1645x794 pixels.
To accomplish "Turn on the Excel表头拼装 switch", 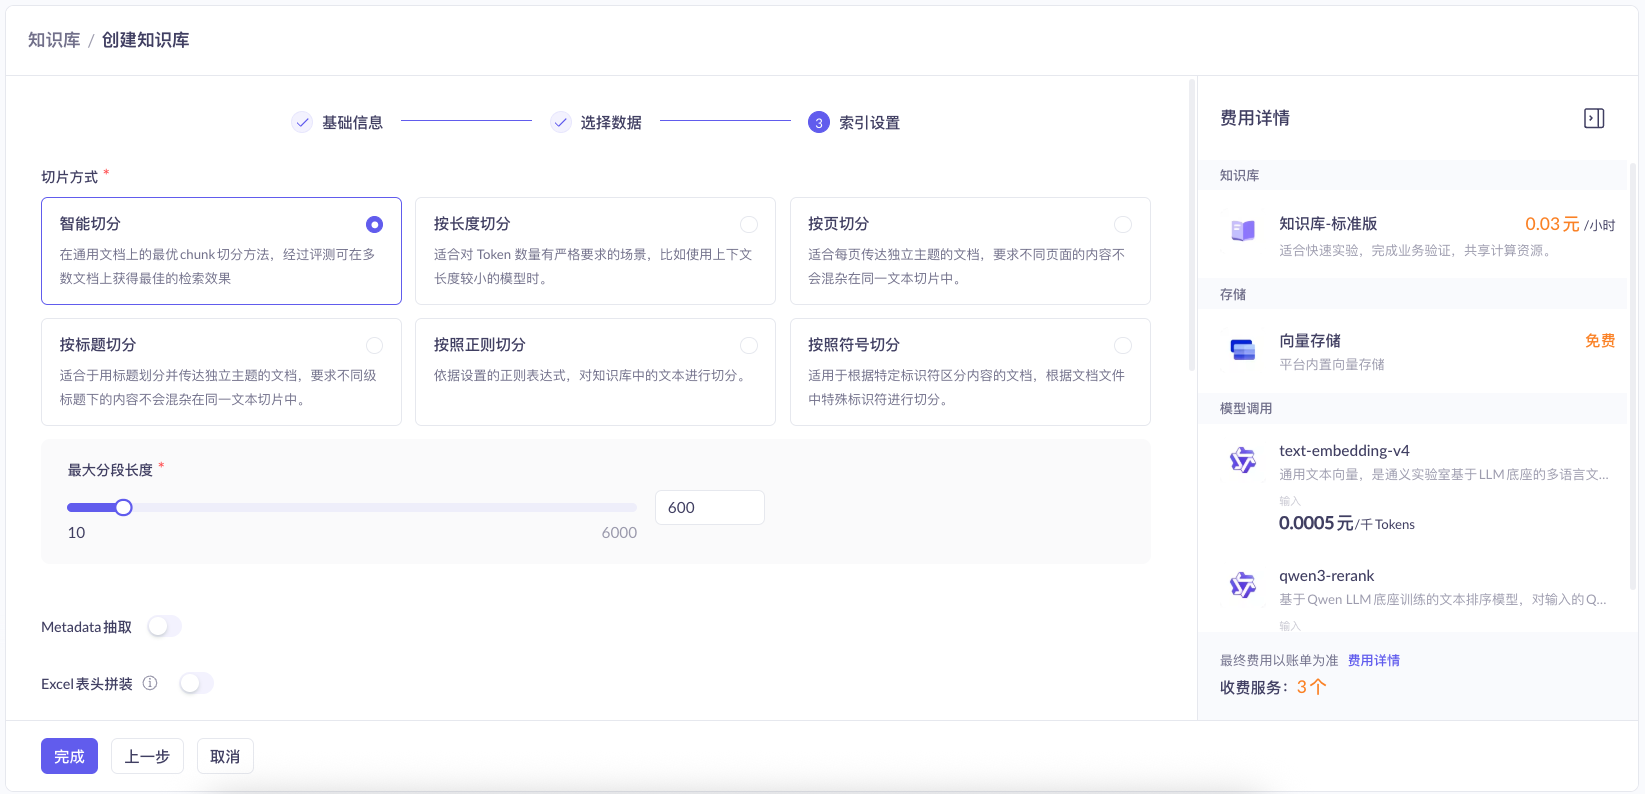I will pos(196,683).
